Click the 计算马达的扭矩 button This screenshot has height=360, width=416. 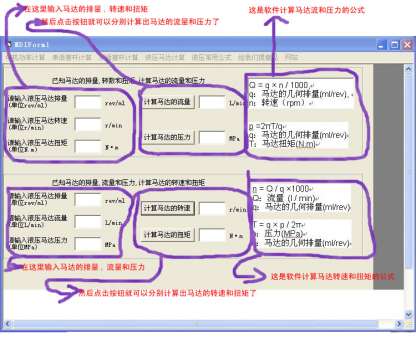pyautogui.click(x=168, y=235)
